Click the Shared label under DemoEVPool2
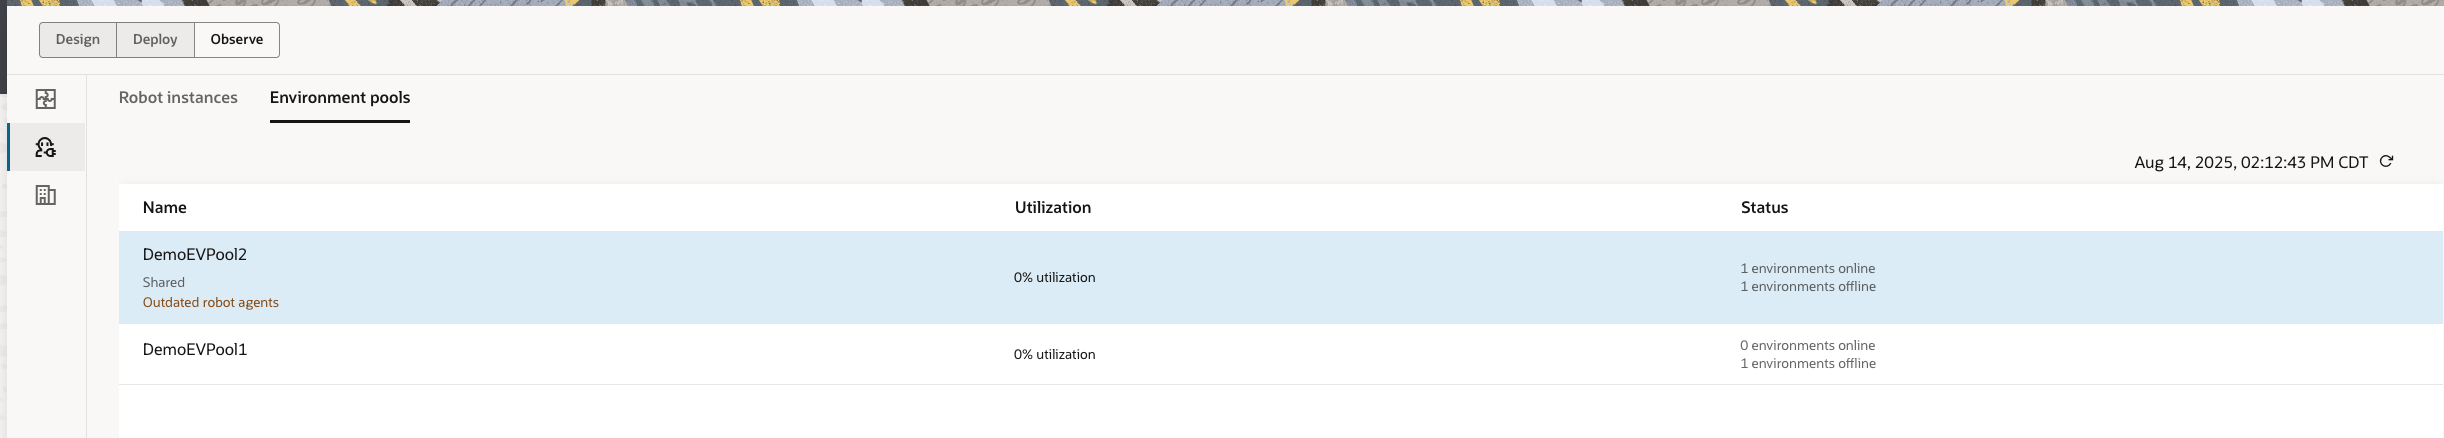Viewport: 2444px width, 438px height. click(164, 283)
